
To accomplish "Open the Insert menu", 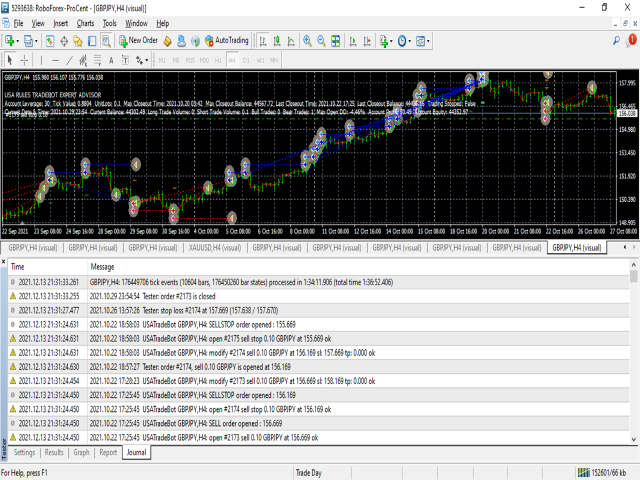I will pos(61,23).
